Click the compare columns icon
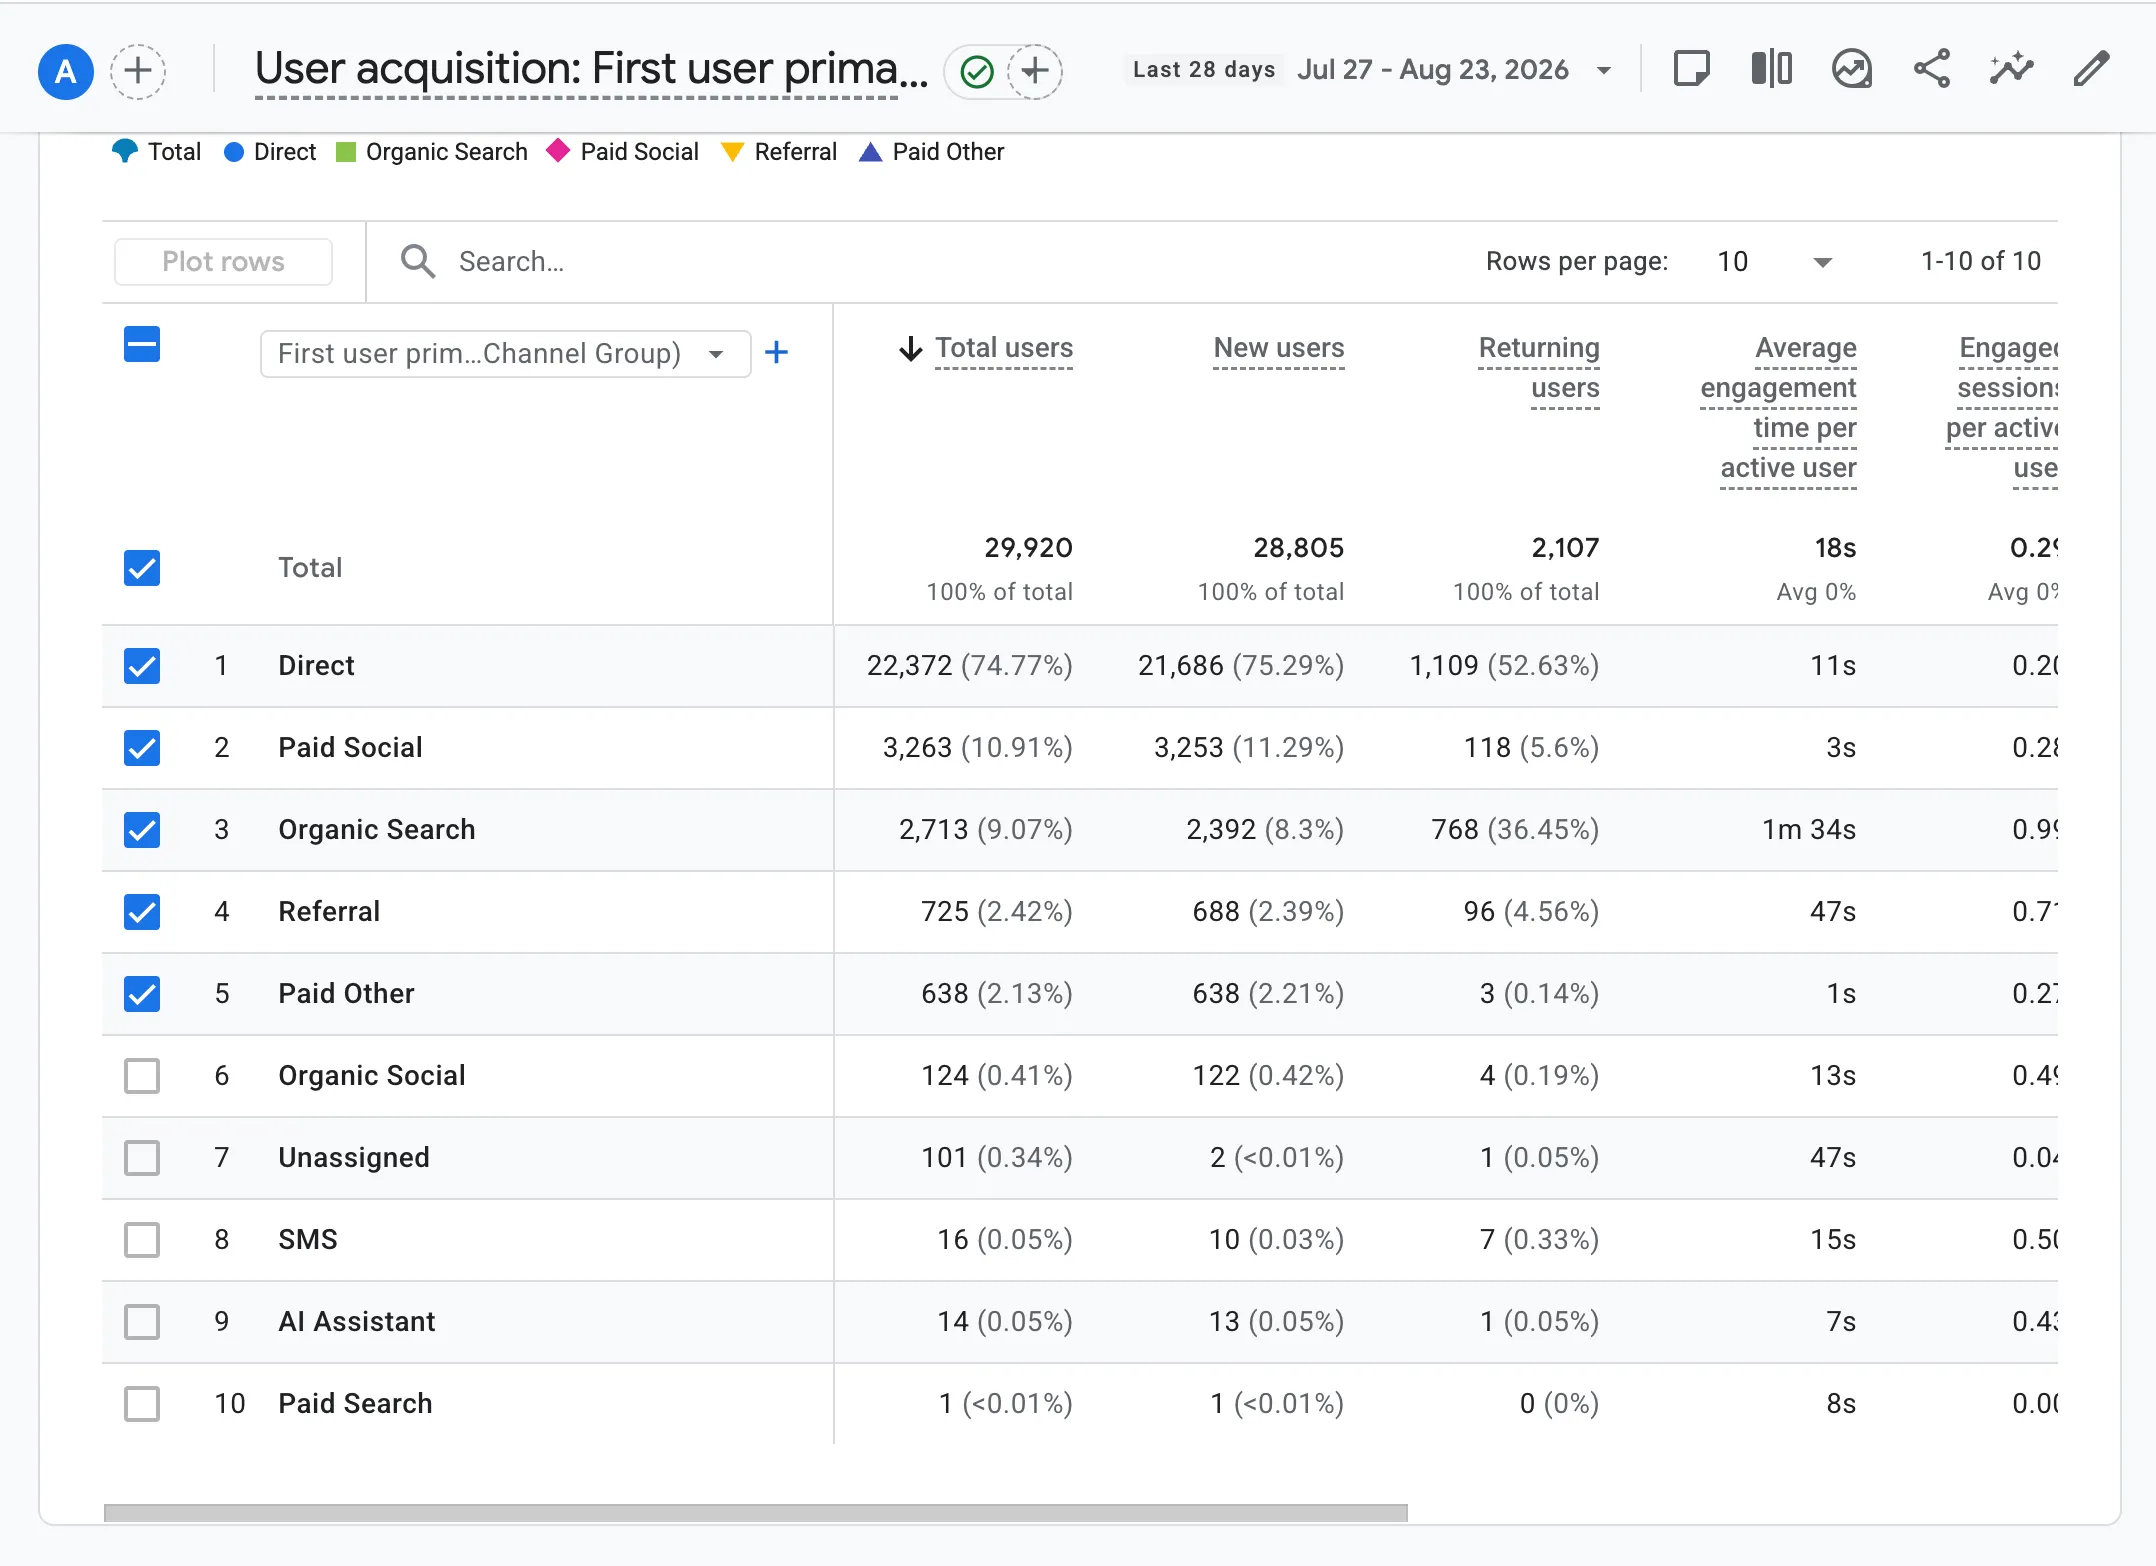Screen dimensions: 2156x1566 pos(1771,69)
